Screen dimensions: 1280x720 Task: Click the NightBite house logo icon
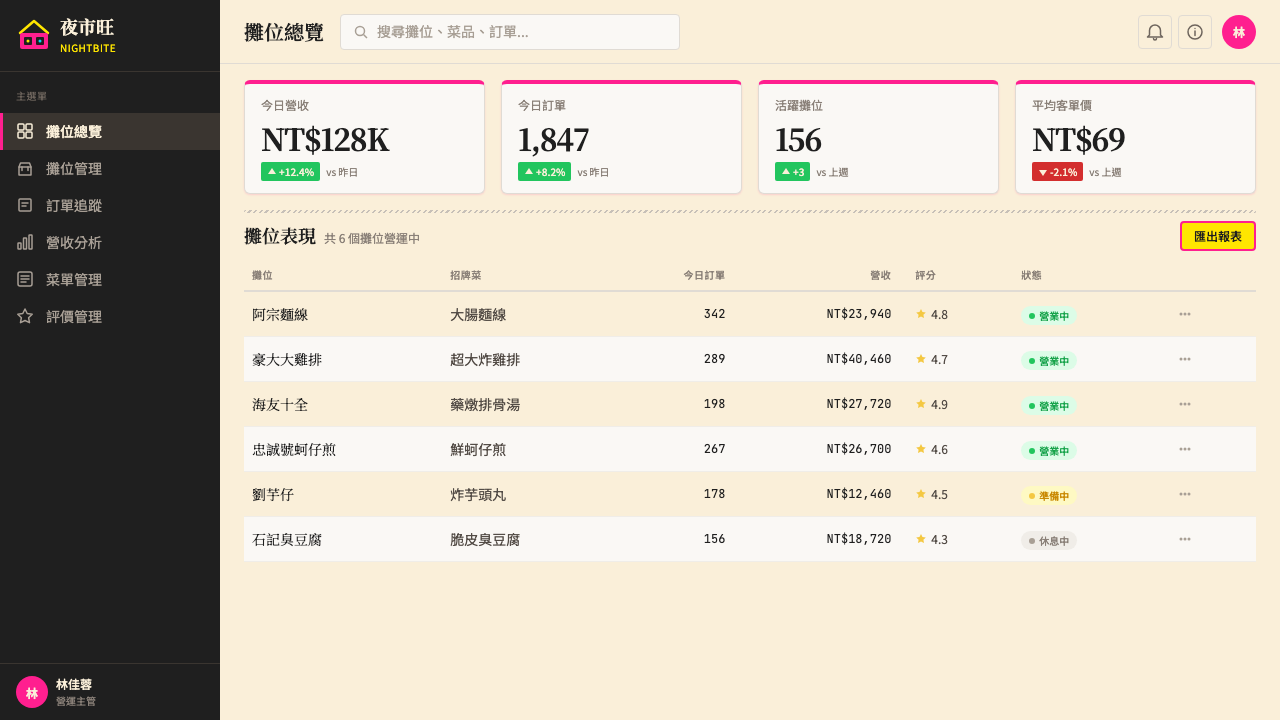pos(34,35)
